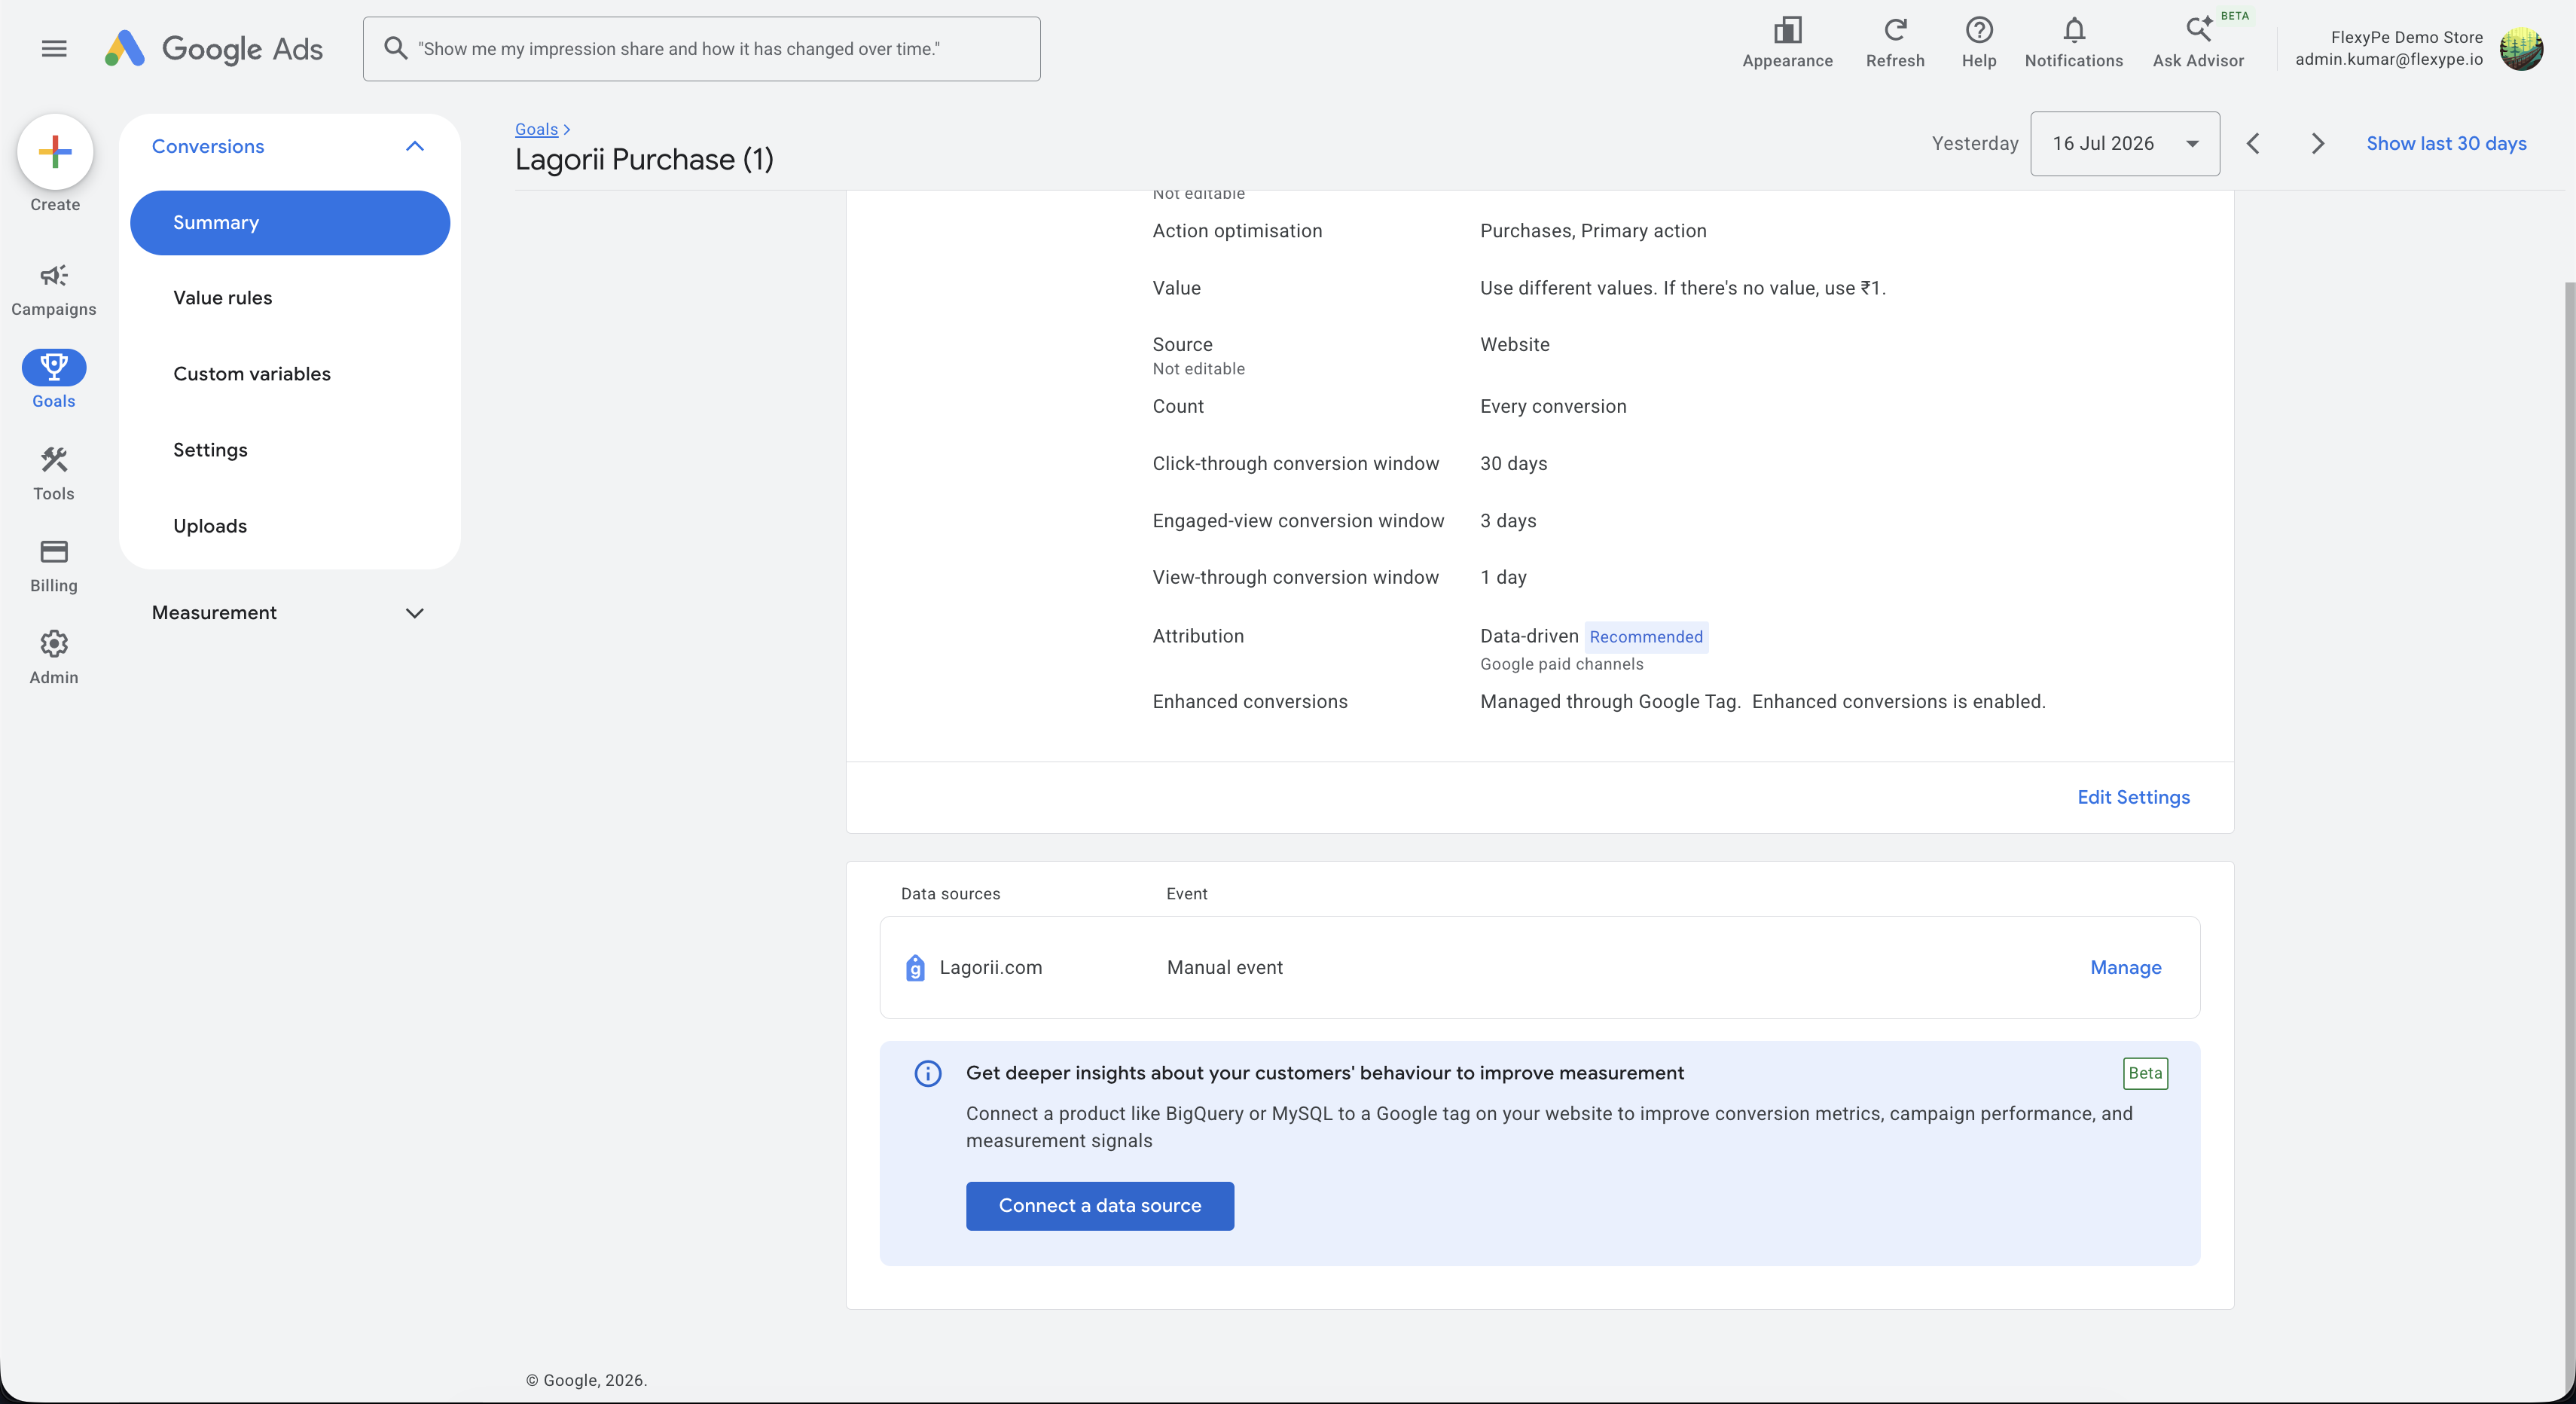Open the main hamburger menu
This screenshot has width=2576, height=1404.
point(54,48)
